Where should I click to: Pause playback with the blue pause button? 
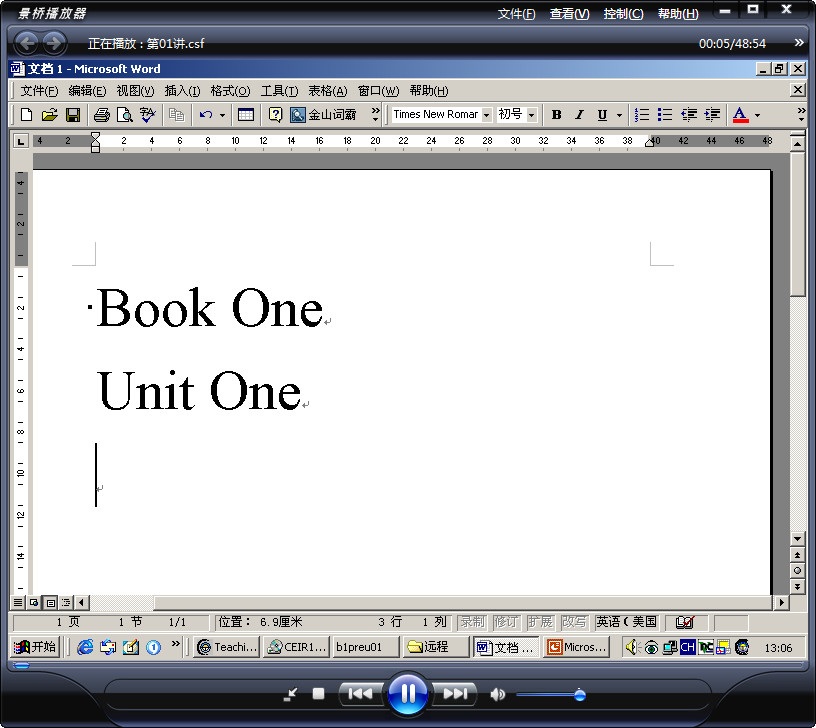click(407, 693)
